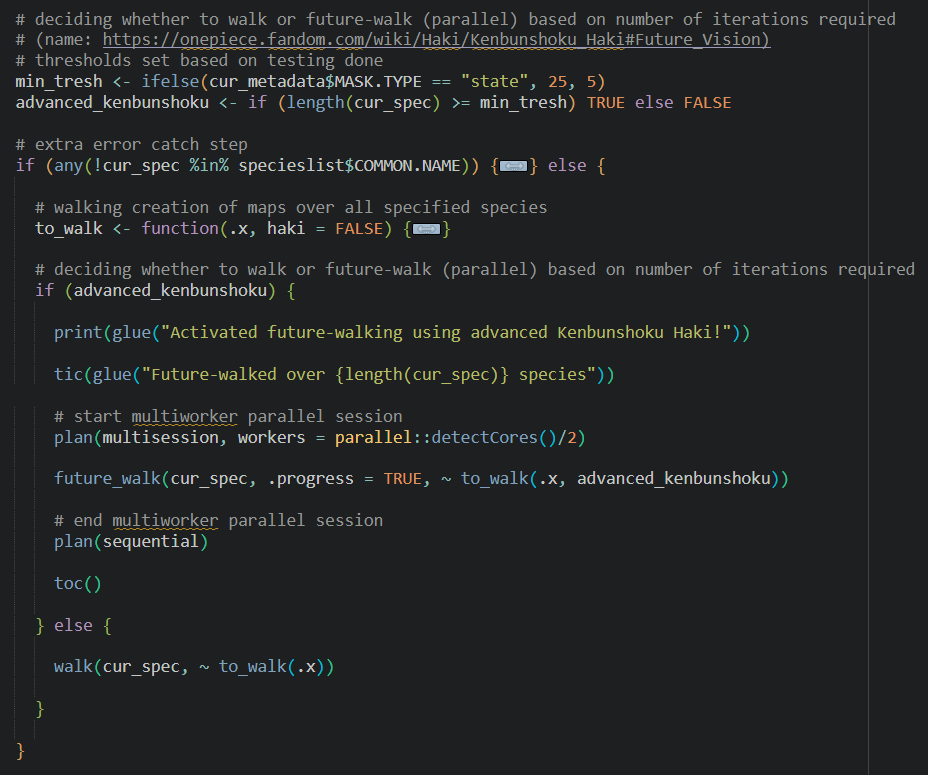The width and height of the screenshot is (928, 775).
Task: Click the print(glue( statement
Action: [402, 333]
